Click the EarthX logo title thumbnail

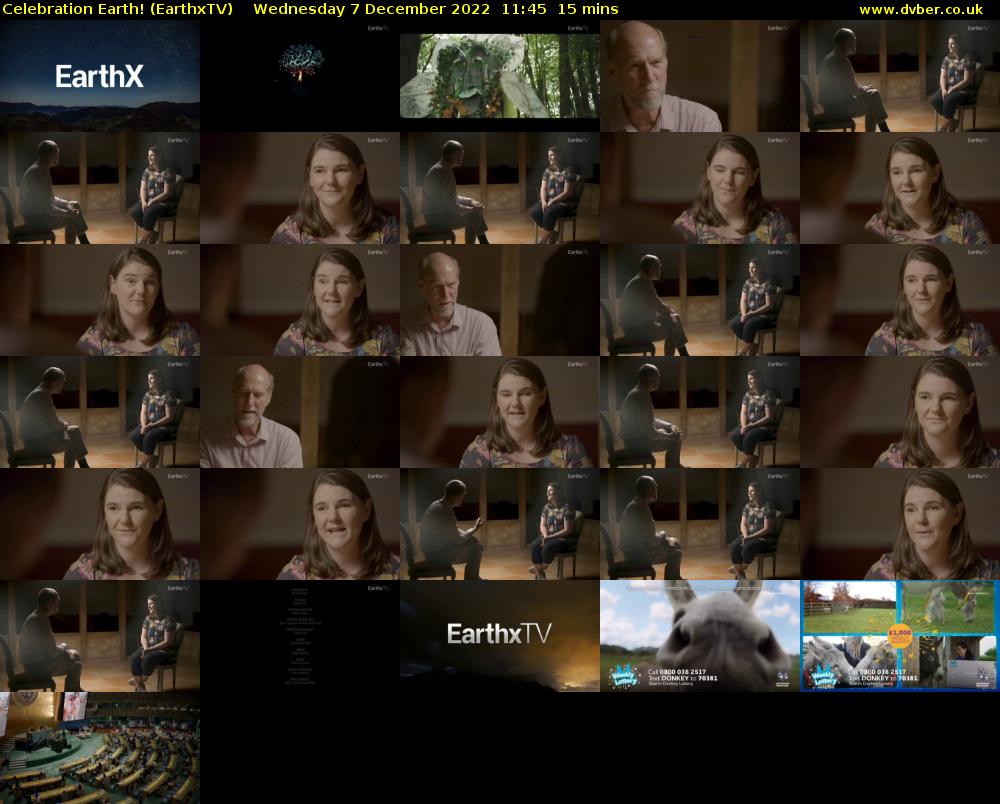pos(99,76)
